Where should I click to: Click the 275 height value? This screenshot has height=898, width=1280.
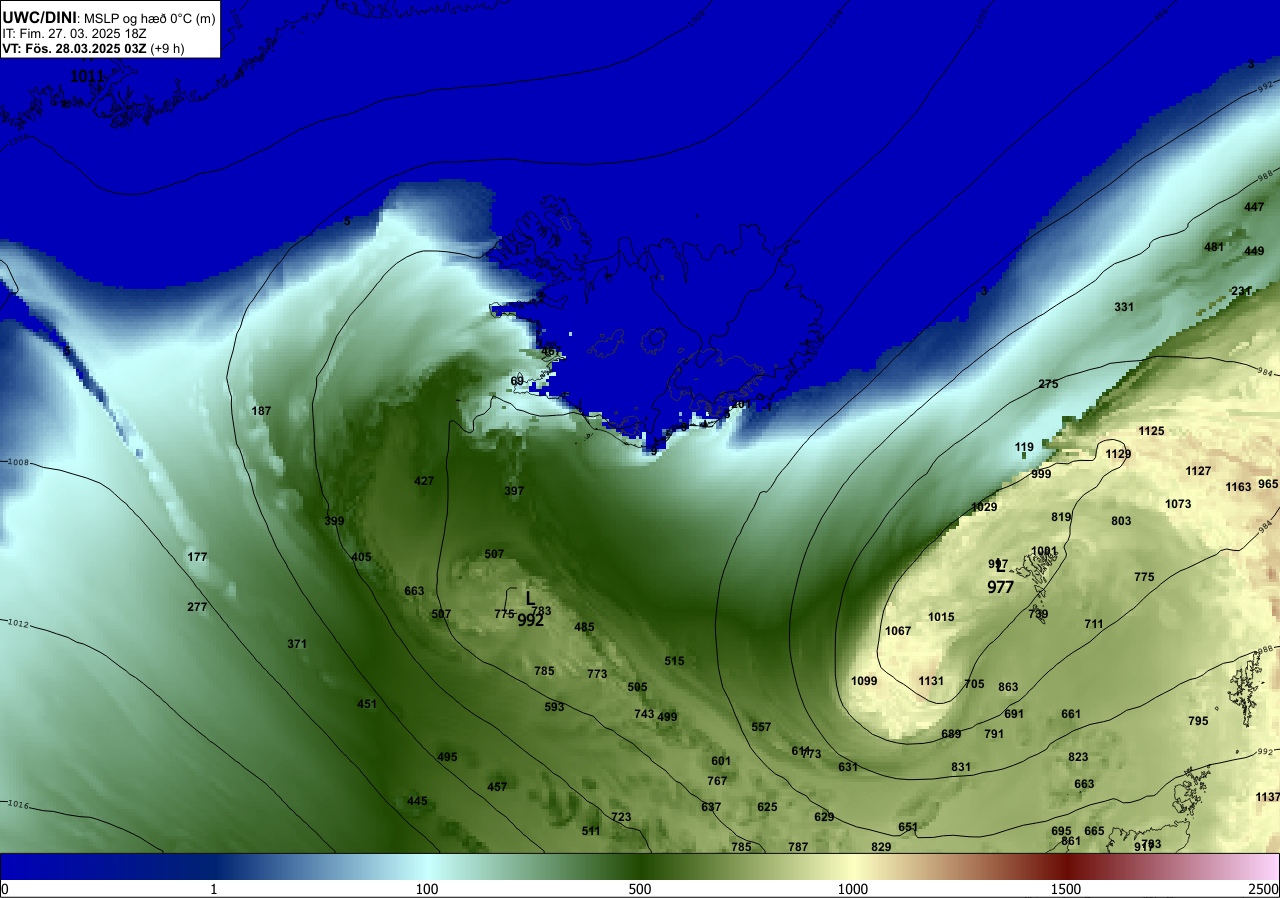click(1048, 384)
